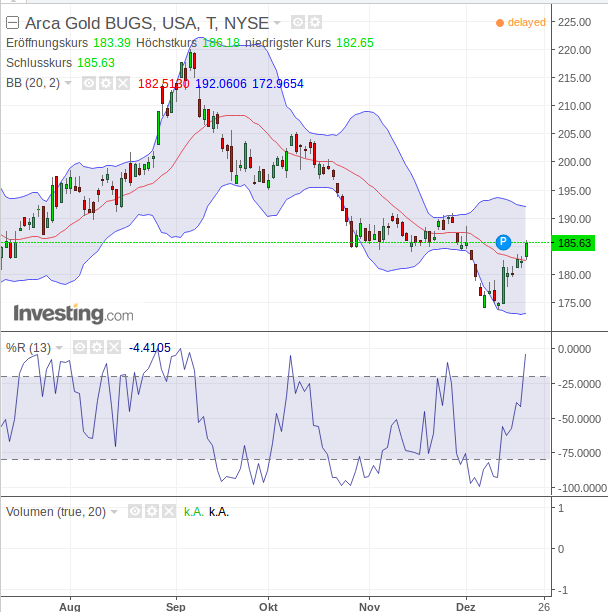The height and width of the screenshot is (612, 608).
Task: Collapse the Arca Gold BUGS pane
Action: click(12, 23)
